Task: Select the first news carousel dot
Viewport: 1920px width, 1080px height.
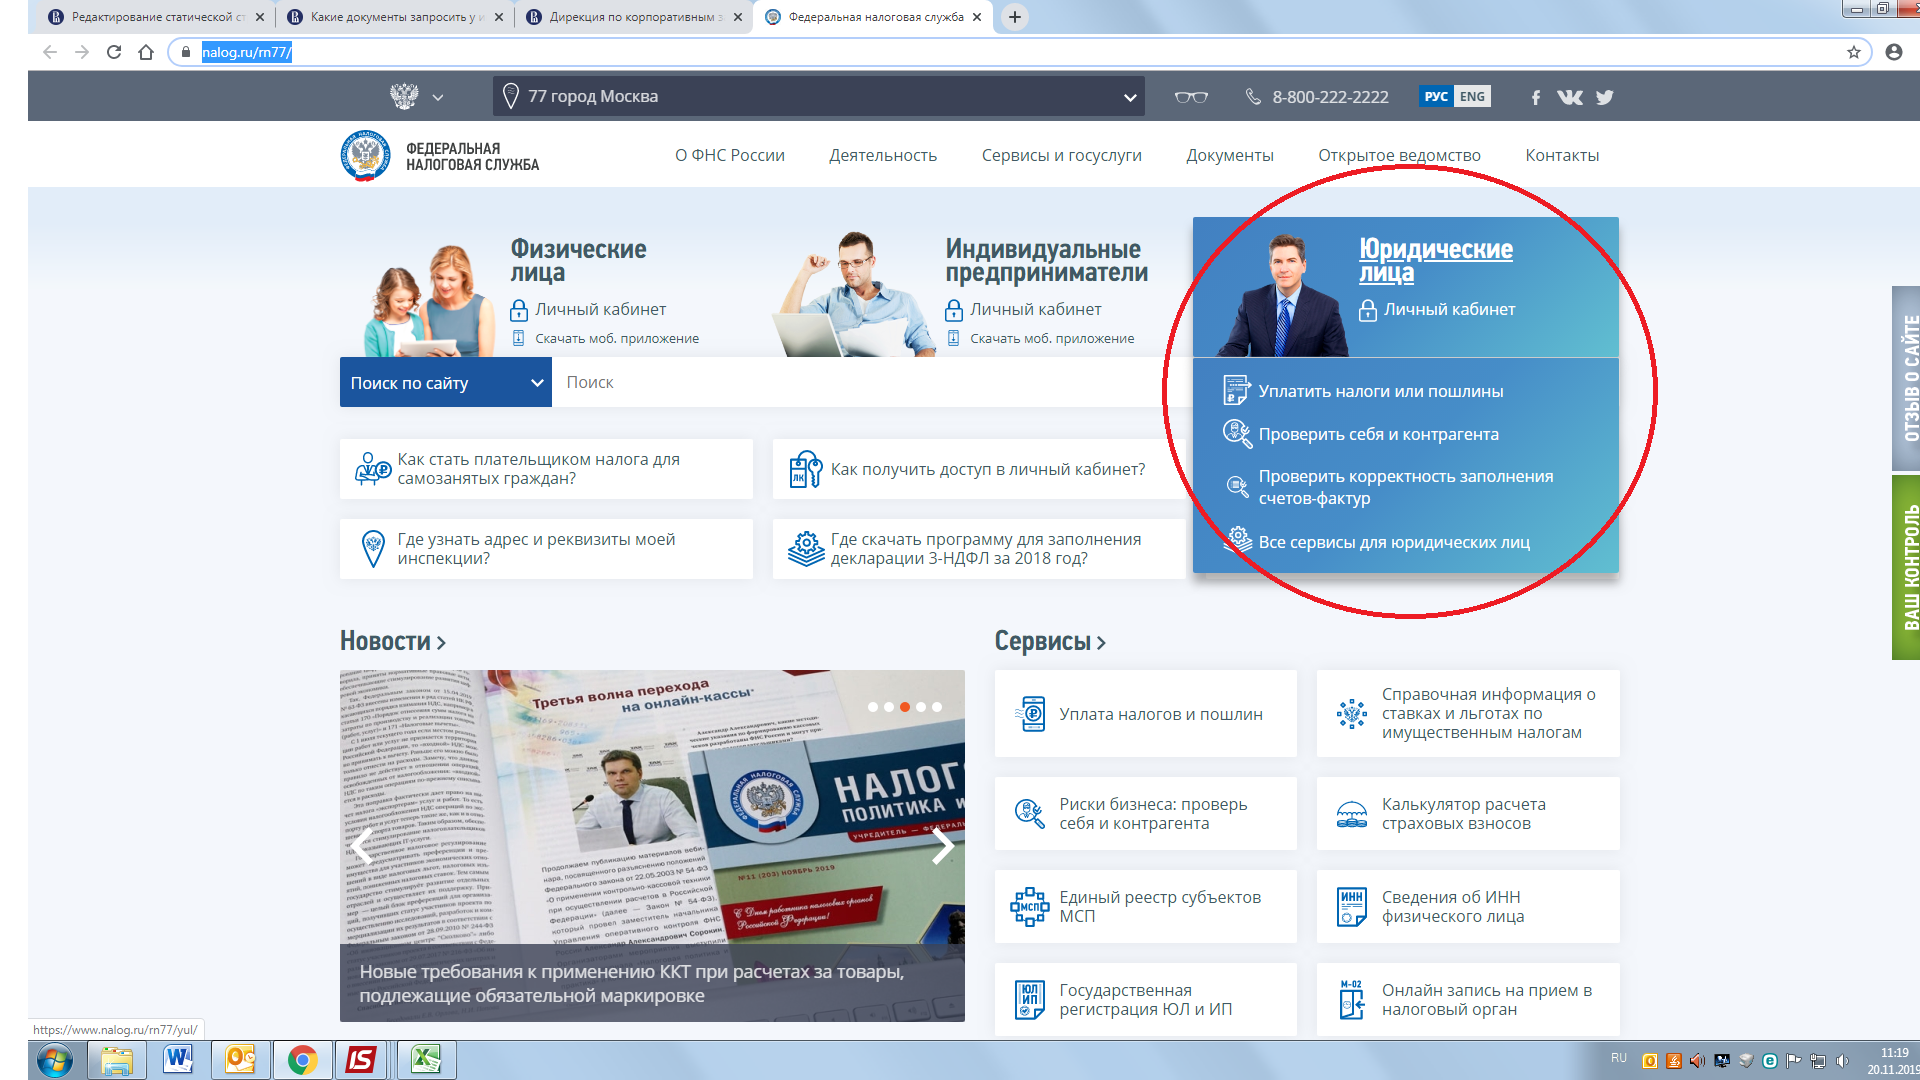Action: [x=872, y=707]
